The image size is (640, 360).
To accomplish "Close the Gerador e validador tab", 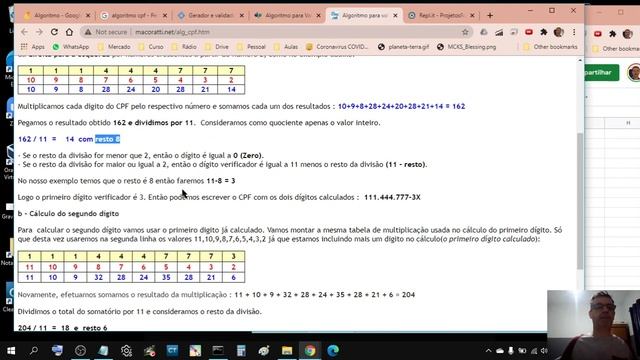I will [242, 16].
